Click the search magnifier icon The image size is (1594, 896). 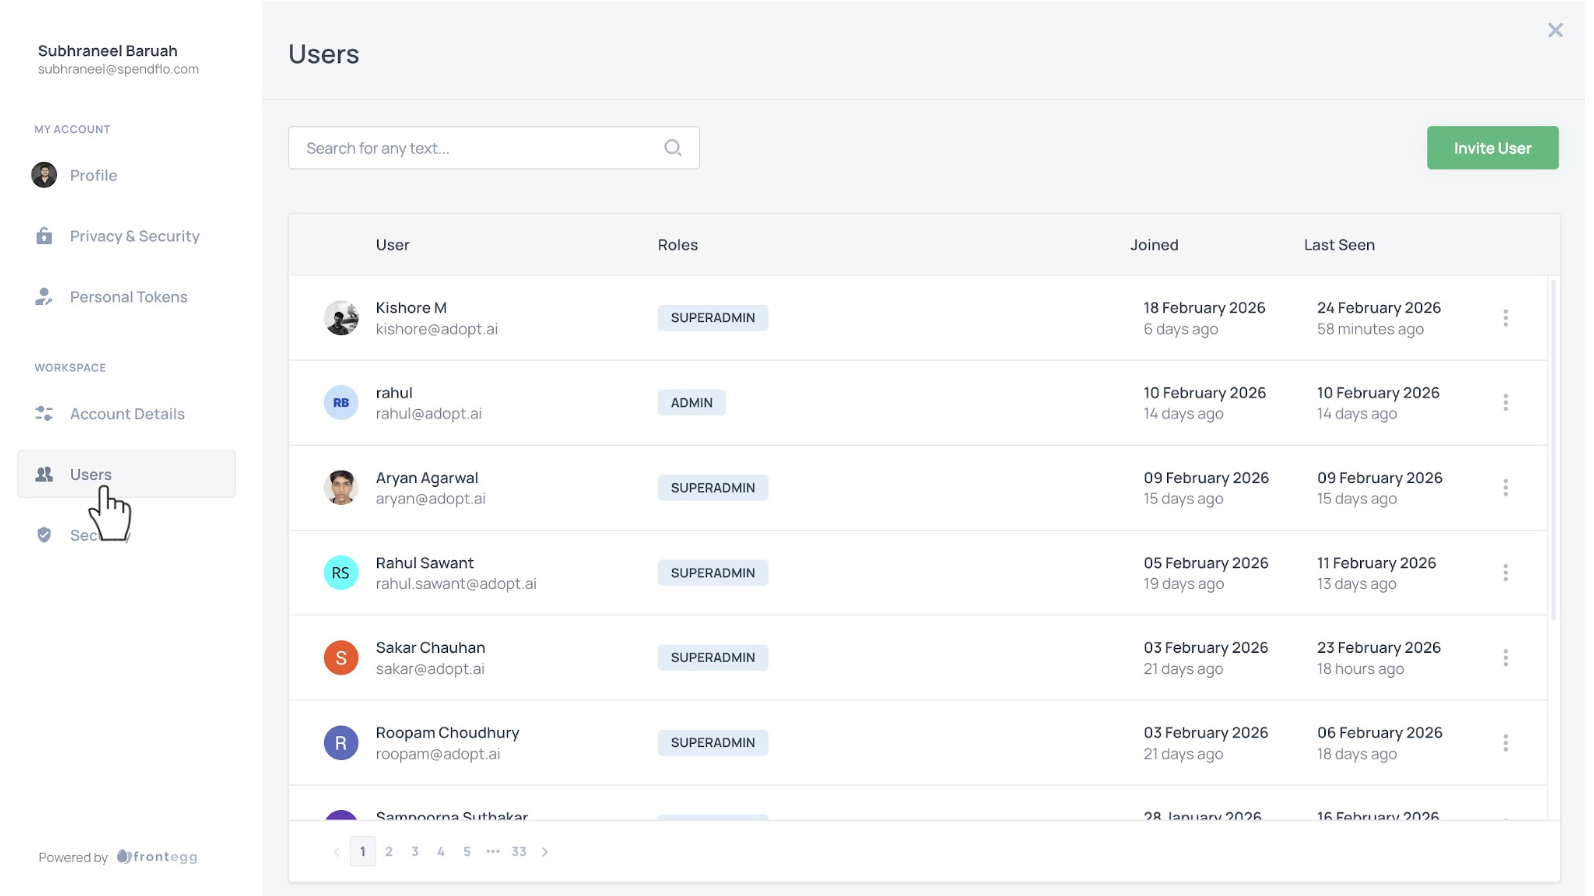coord(673,148)
